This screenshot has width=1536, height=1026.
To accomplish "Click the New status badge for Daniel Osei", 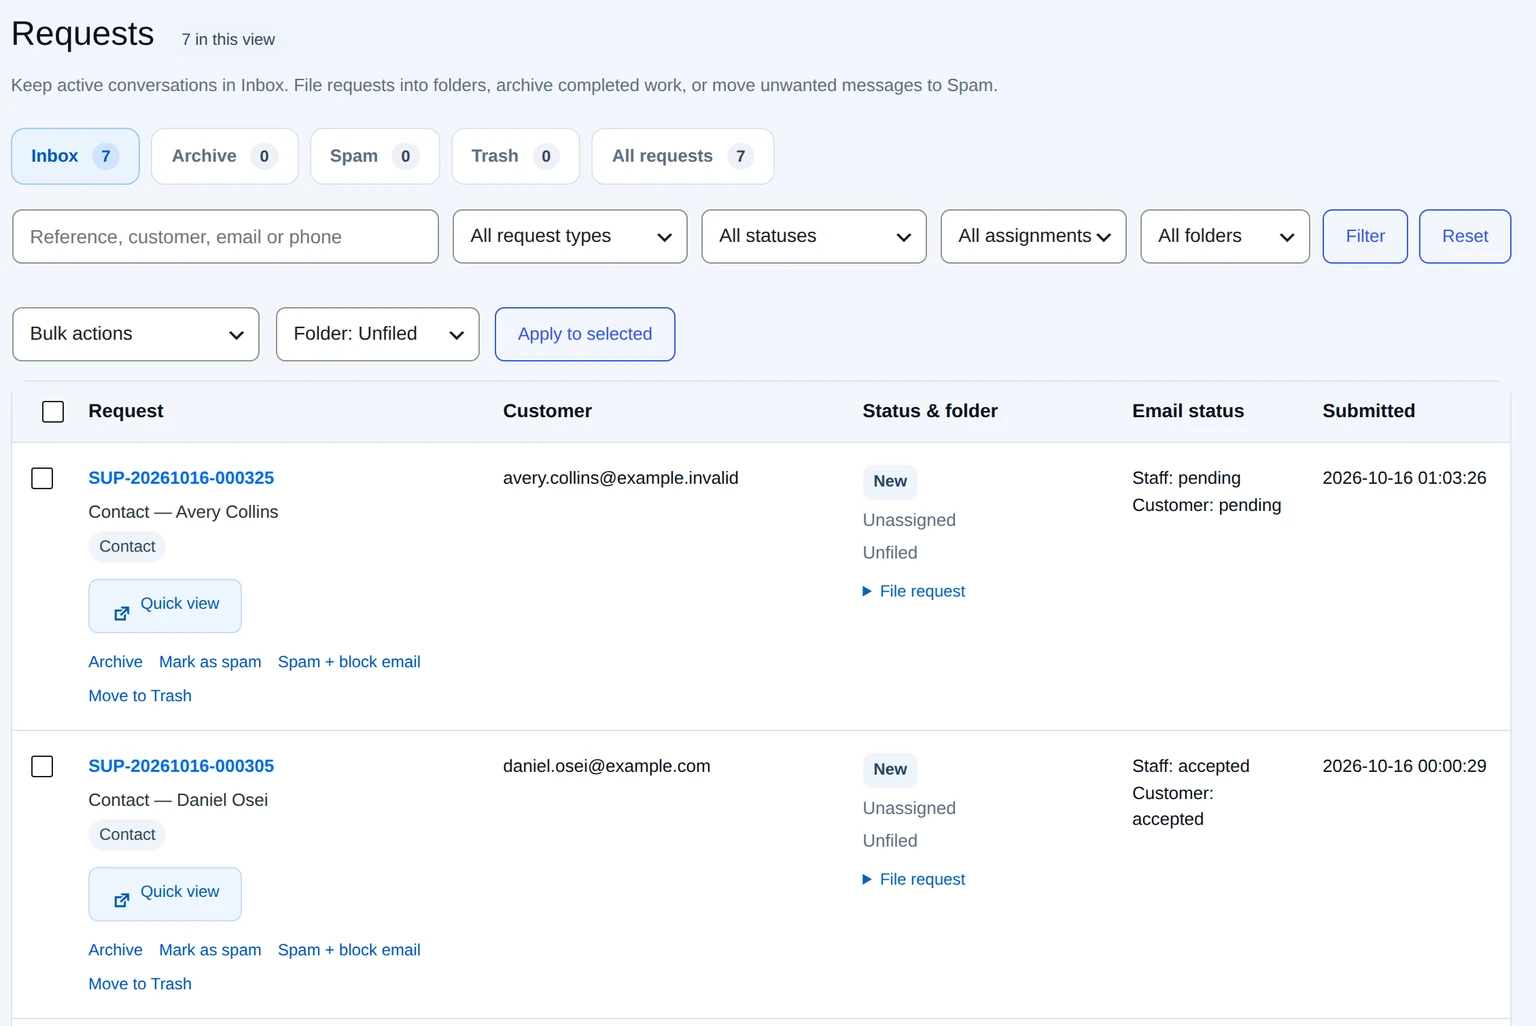I will [890, 769].
